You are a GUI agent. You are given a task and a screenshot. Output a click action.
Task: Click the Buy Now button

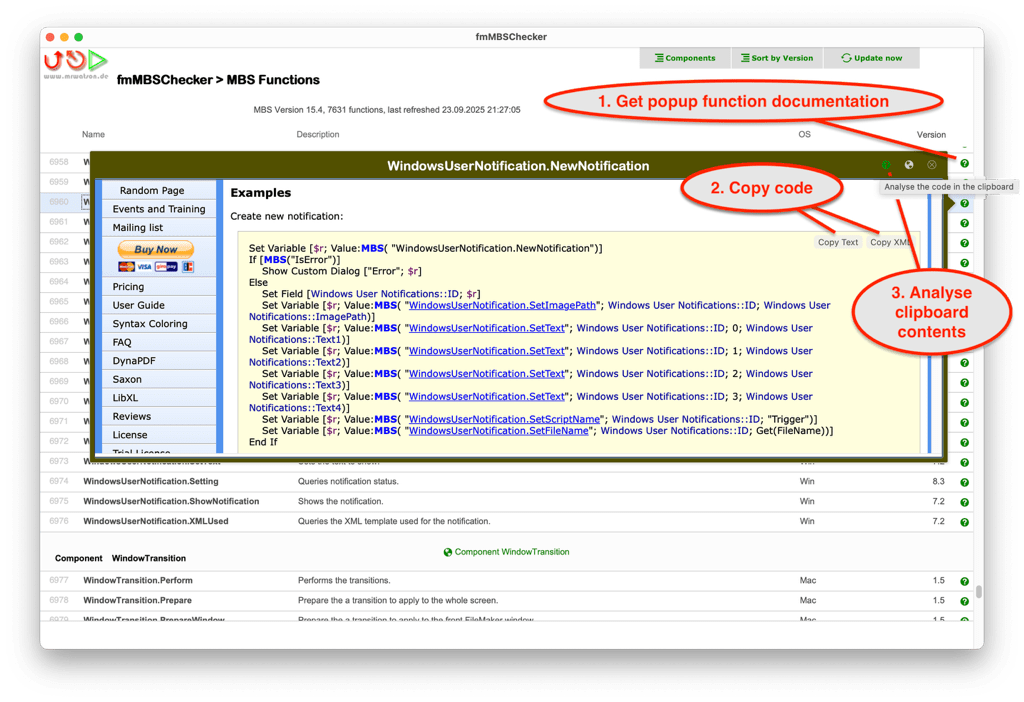pyautogui.click(x=155, y=248)
